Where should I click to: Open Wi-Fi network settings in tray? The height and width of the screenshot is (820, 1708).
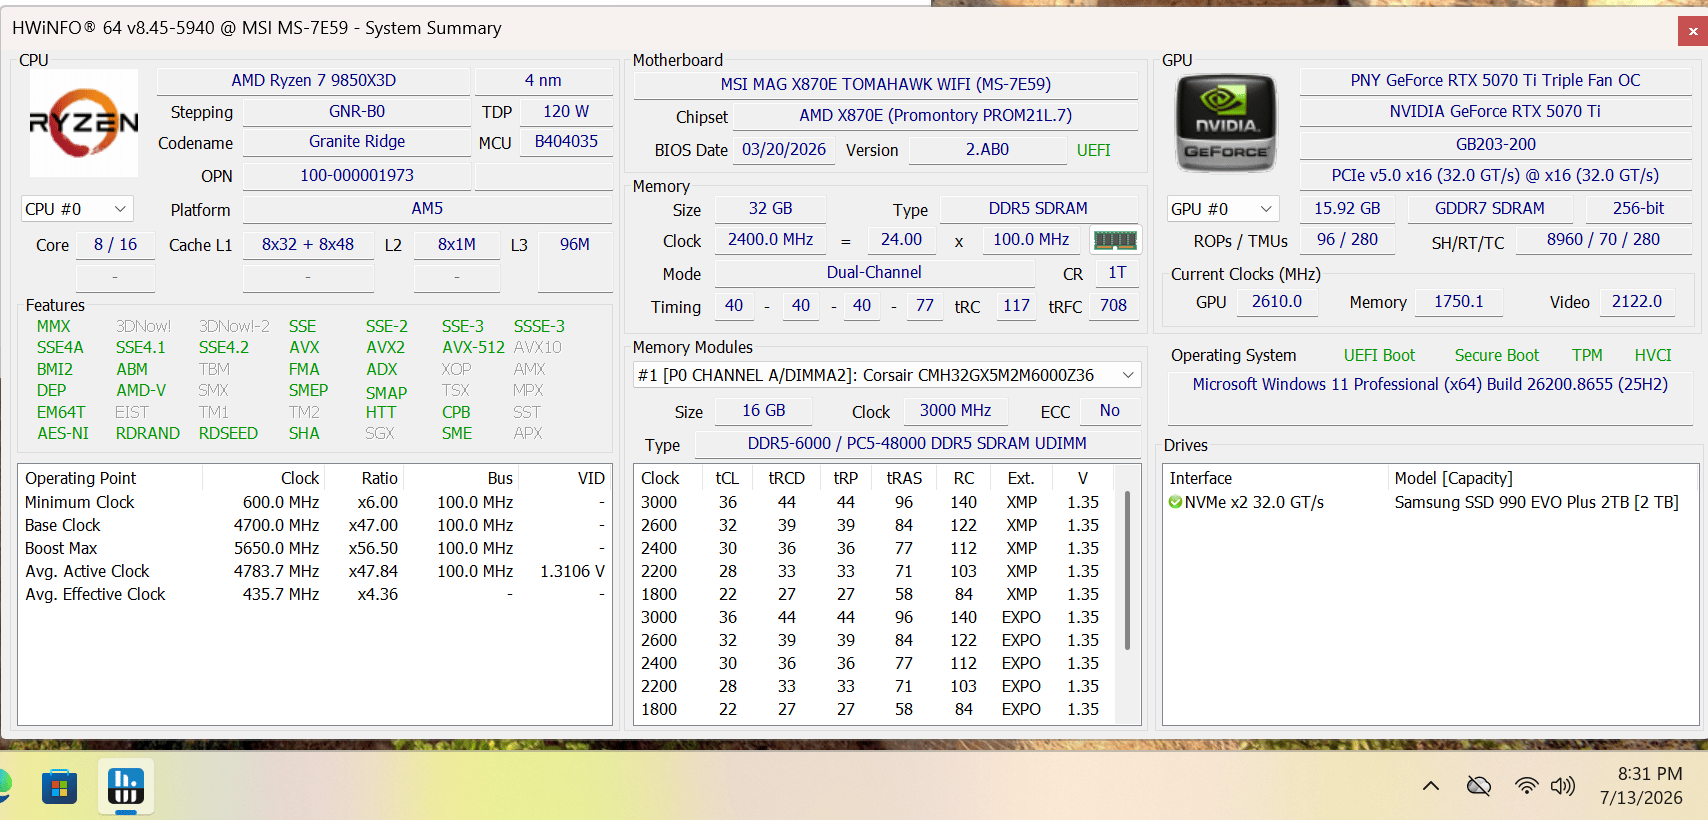pyautogui.click(x=1526, y=786)
